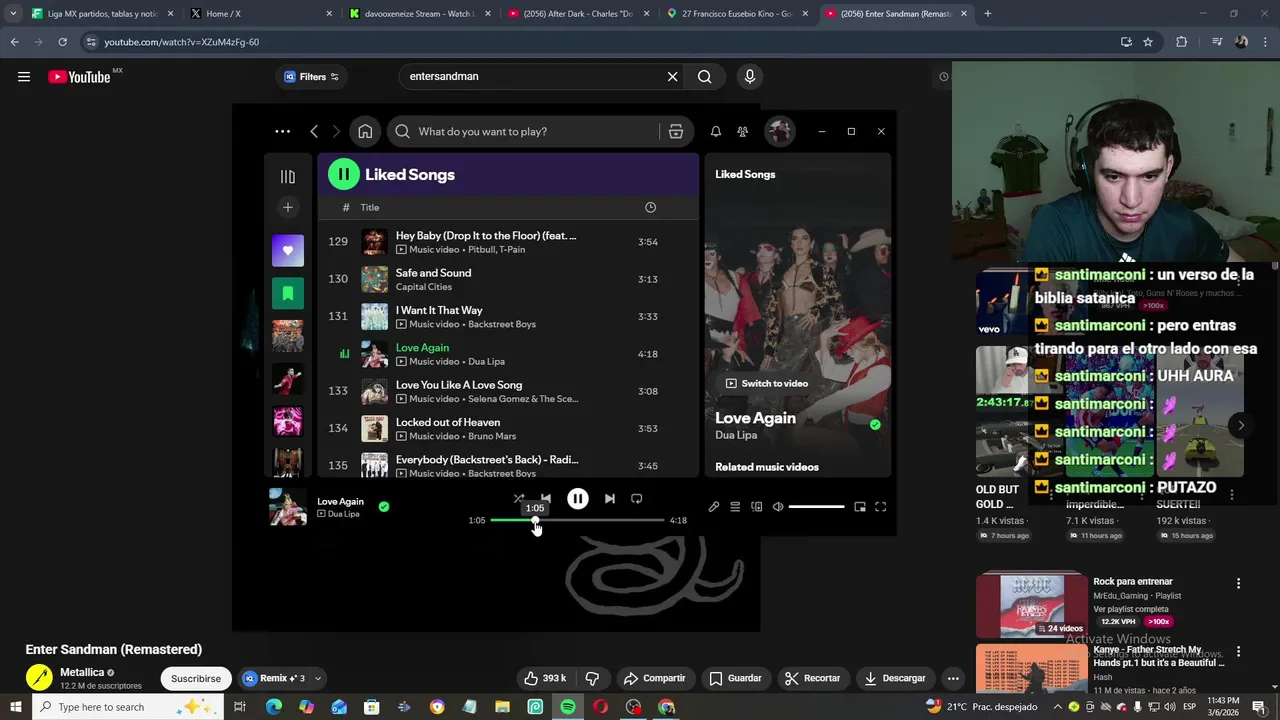This screenshot has height=720, width=1280.
Task: Like the video with 393 k
Action: (545, 678)
